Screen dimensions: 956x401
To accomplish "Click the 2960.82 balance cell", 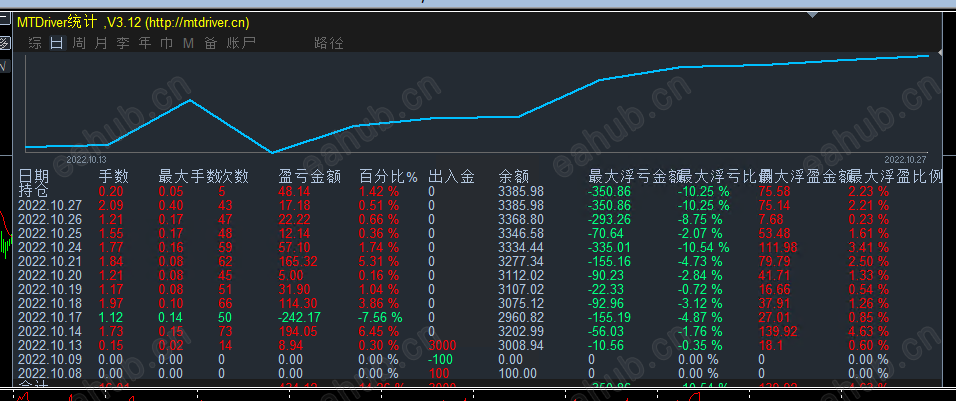I will pyautogui.click(x=521, y=317).
